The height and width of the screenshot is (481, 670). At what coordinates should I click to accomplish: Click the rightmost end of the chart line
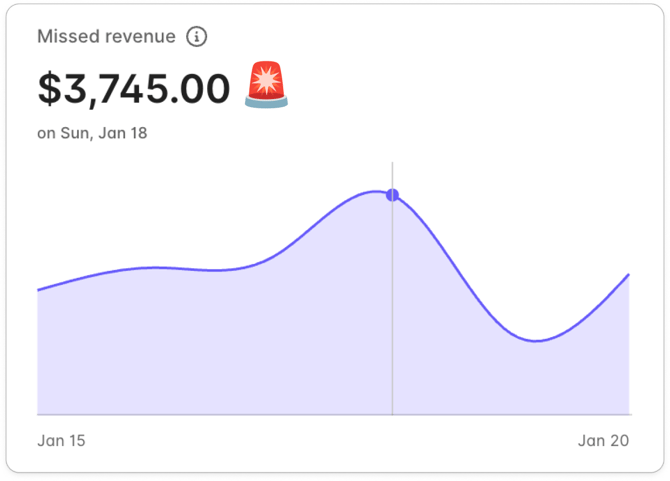pyautogui.click(x=628, y=274)
